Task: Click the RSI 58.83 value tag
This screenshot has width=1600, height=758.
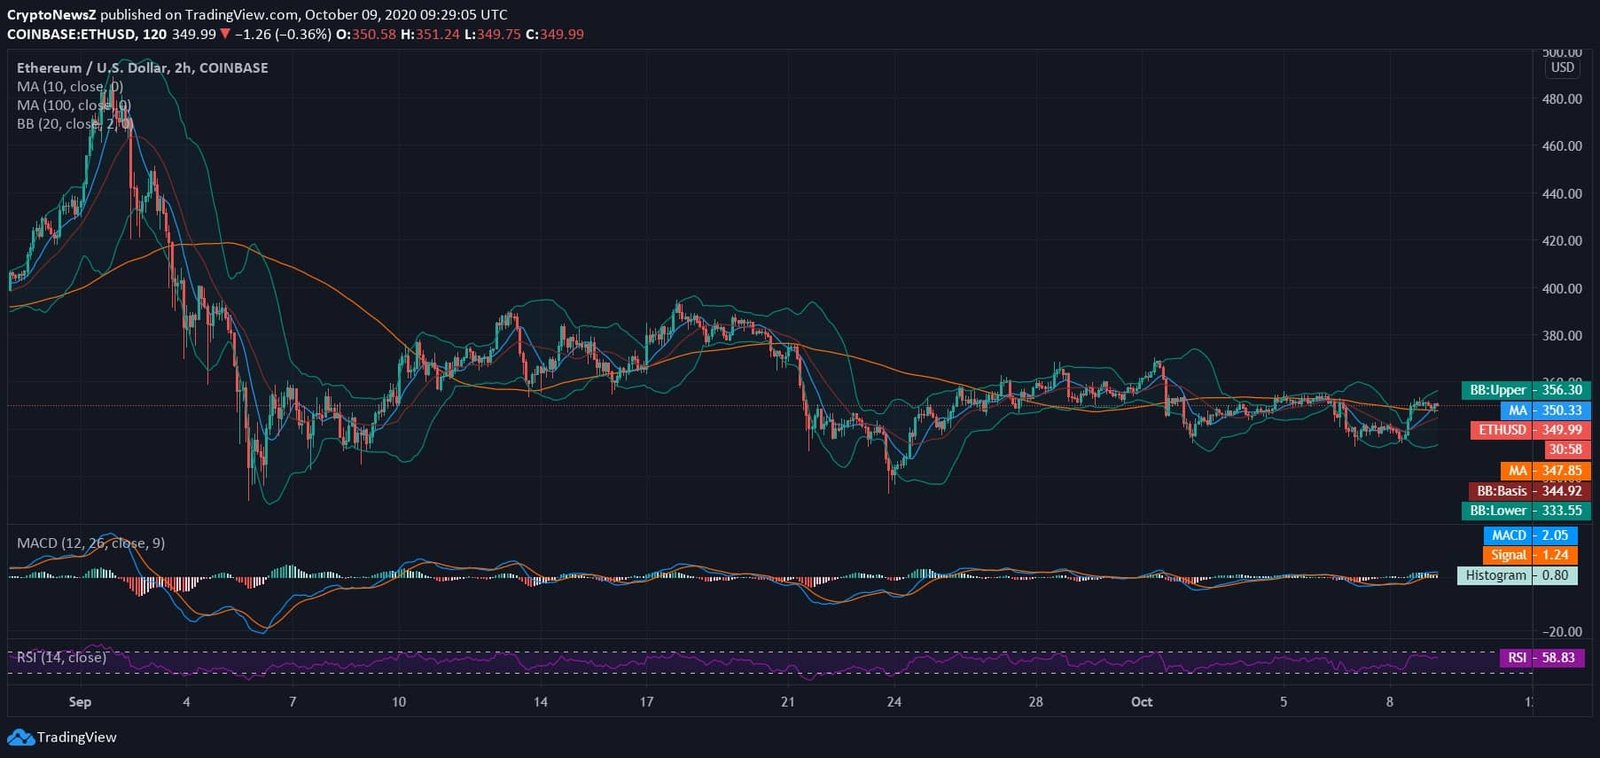Action: point(1543,658)
